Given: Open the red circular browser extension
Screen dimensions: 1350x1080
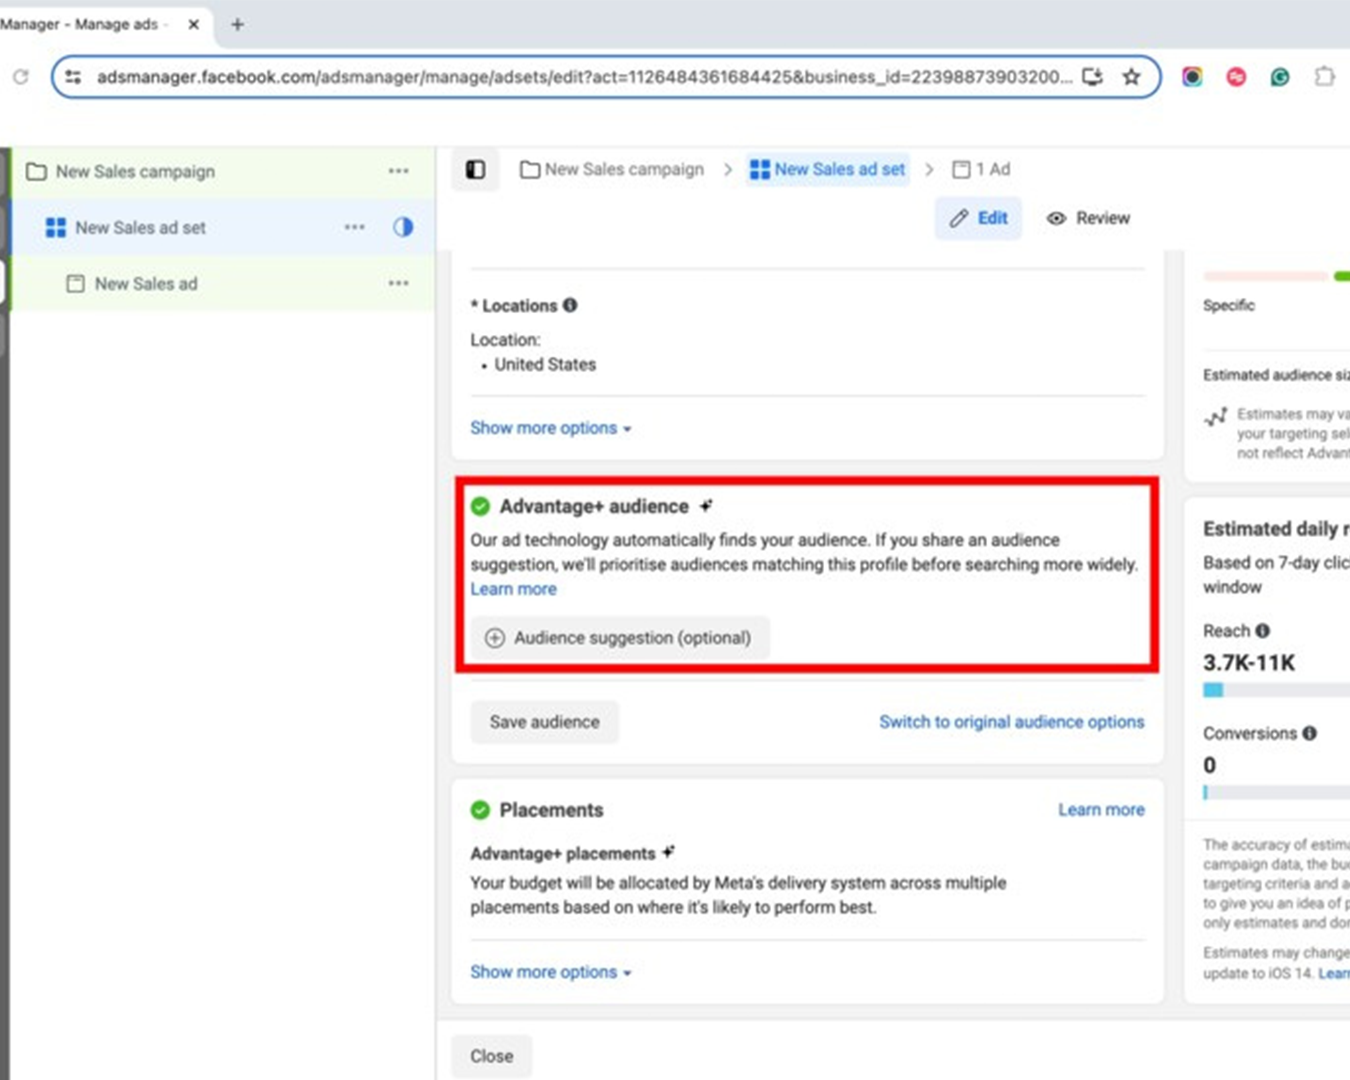Looking at the screenshot, I should click(x=1236, y=77).
